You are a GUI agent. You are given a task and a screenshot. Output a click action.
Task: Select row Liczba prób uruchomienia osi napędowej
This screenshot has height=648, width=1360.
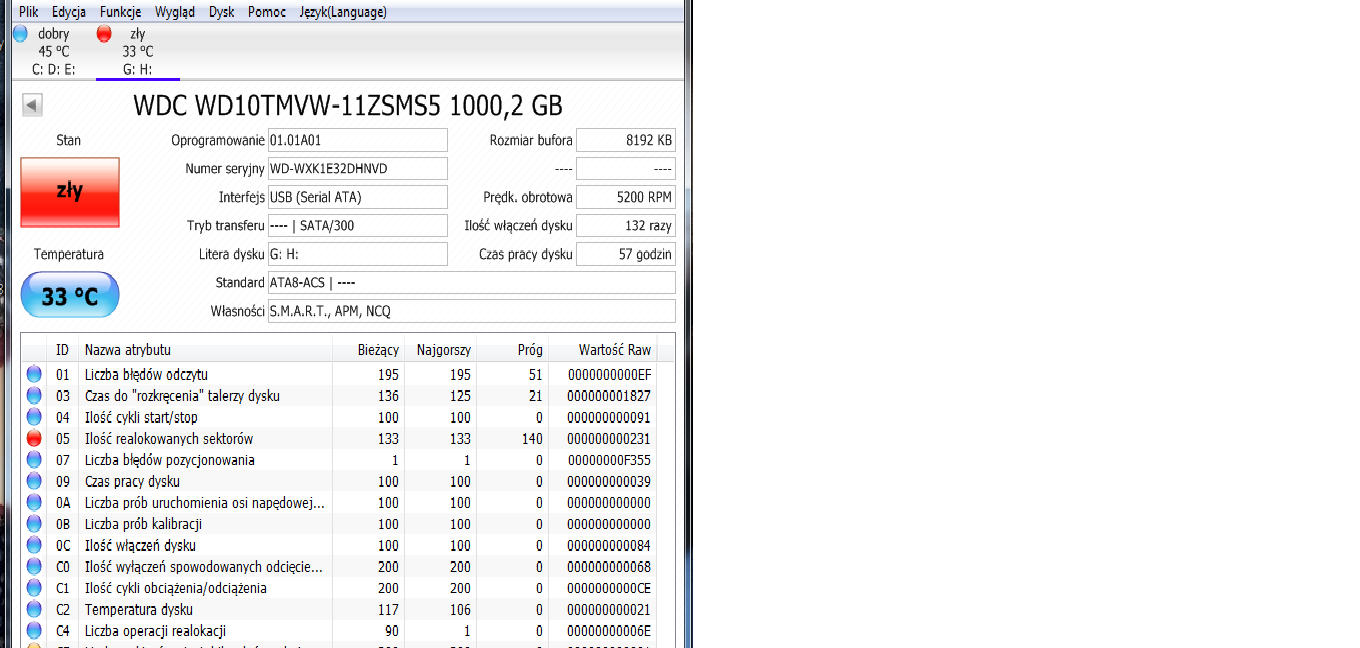[x=339, y=503]
